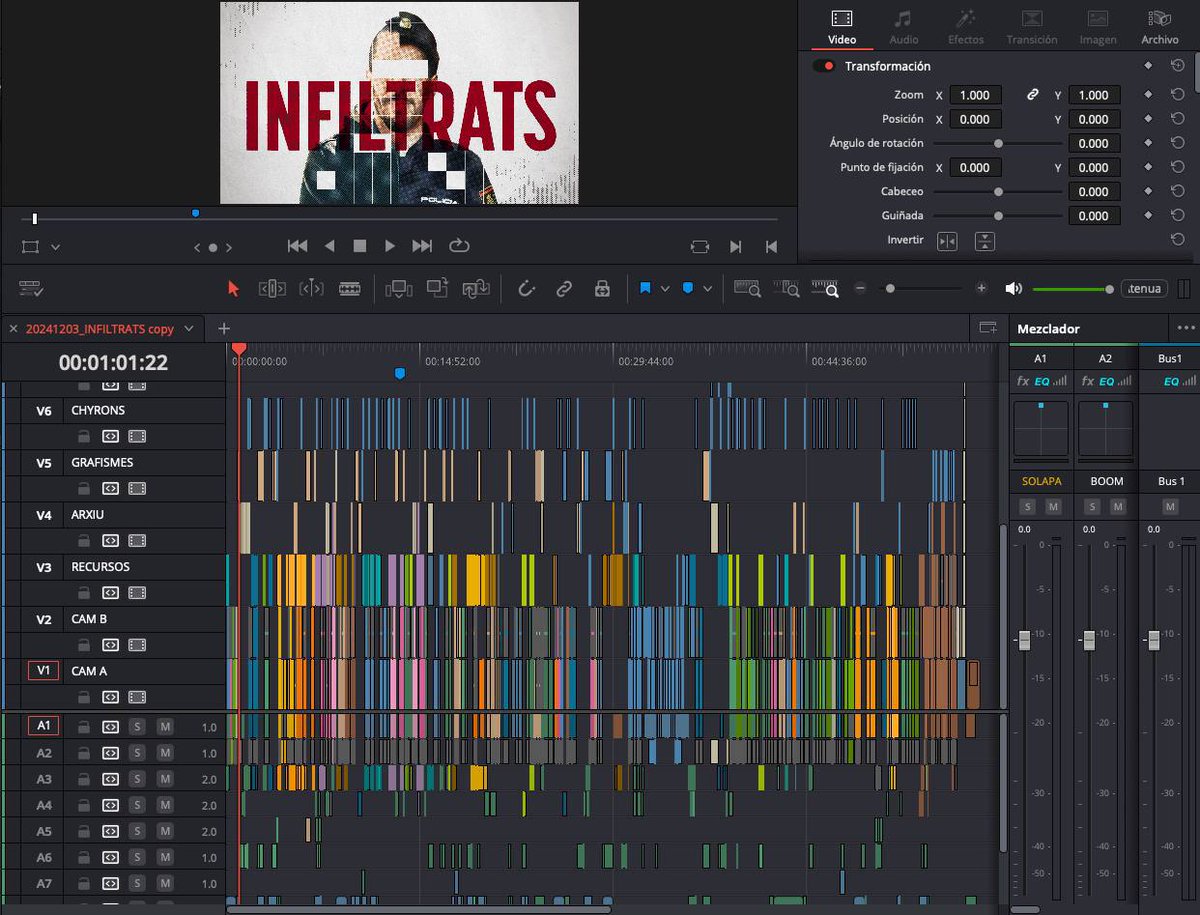
Task: Add keyframe for Cabeceo with diamond icon
Action: pos(1148,191)
